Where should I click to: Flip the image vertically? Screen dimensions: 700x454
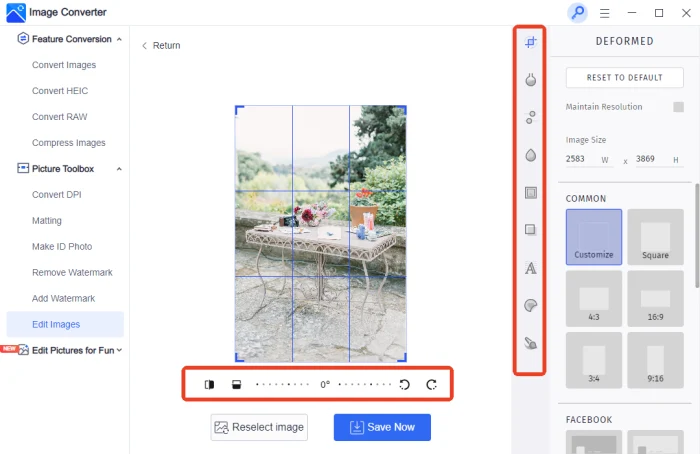coord(236,384)
